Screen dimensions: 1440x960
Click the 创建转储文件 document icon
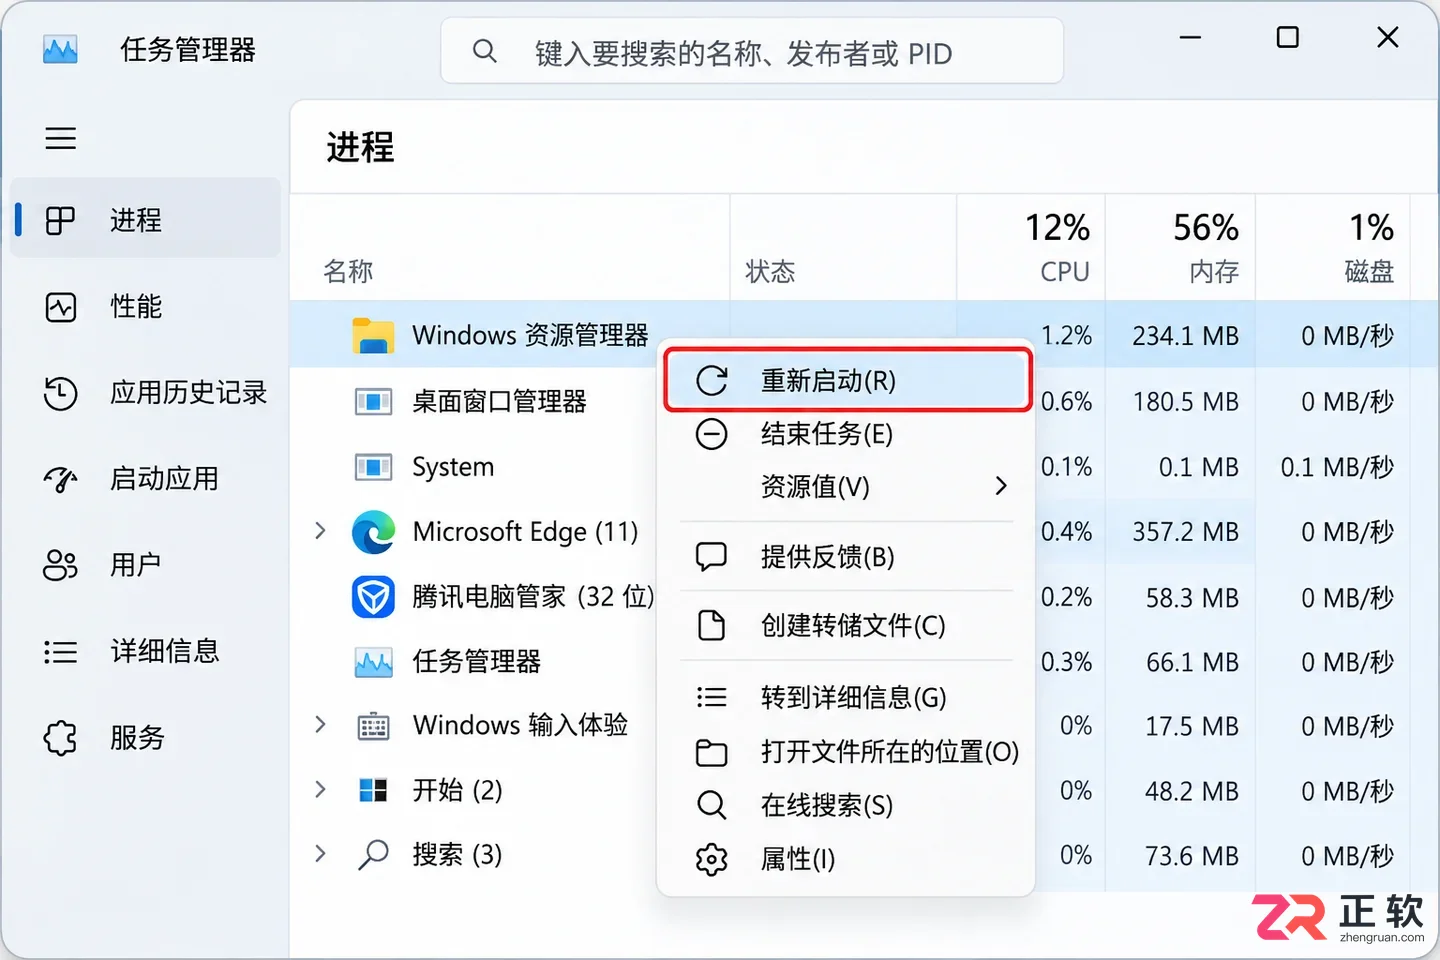(712, 625)
